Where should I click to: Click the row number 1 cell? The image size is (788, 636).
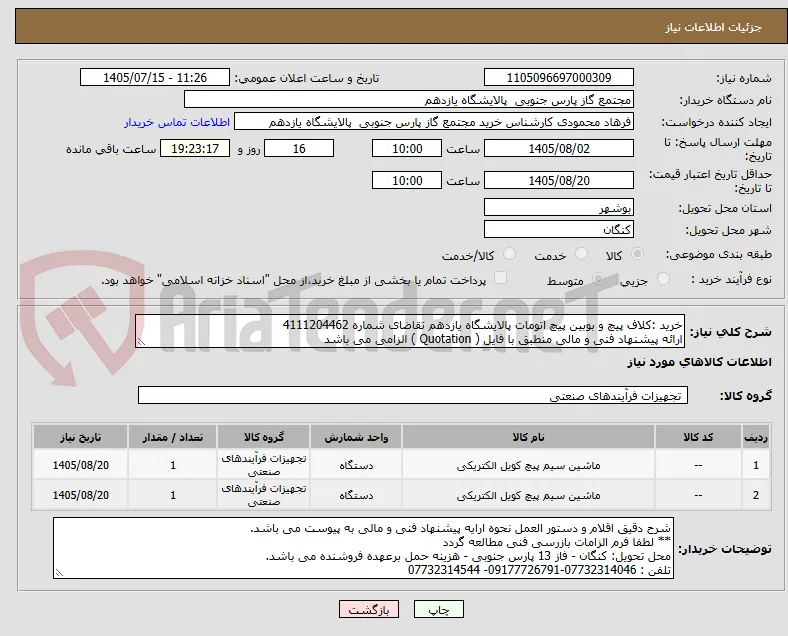(755, 465)
